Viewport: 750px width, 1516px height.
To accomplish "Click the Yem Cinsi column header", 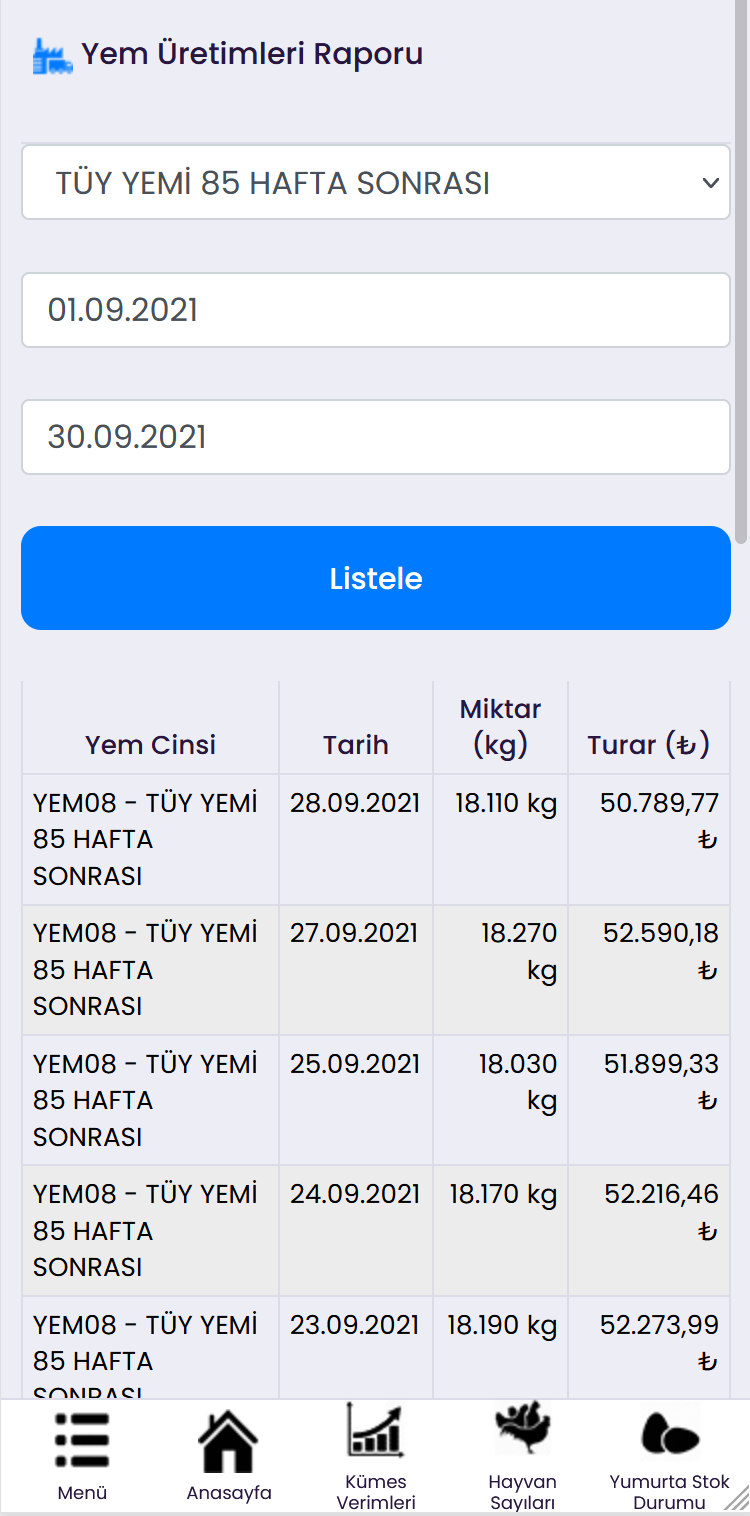I will [x=150, y=745].
